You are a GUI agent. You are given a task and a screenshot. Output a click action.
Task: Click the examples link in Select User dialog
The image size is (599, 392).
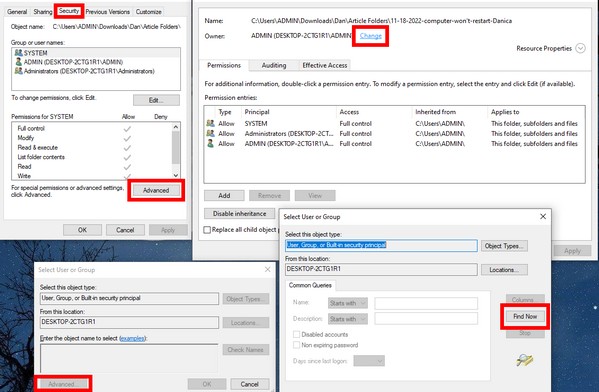[132, 338]
